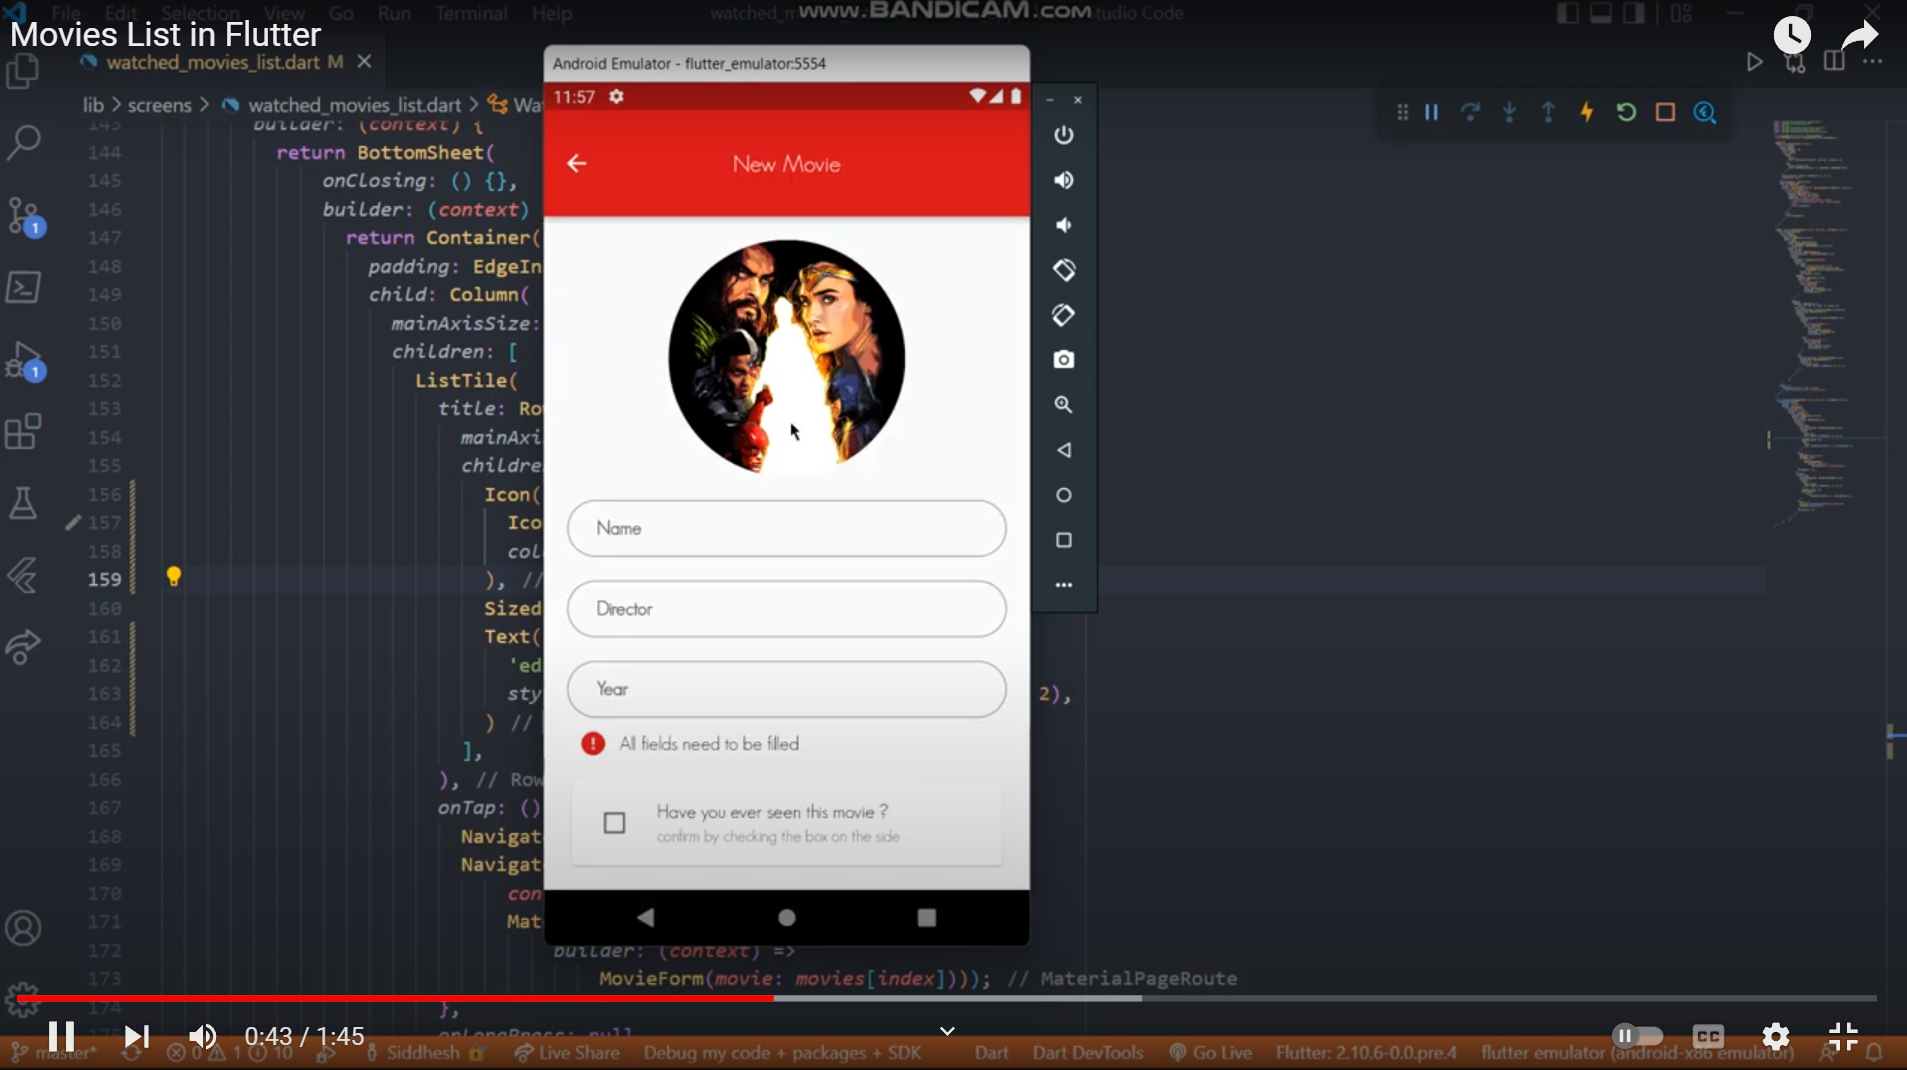Select watched_movies_list.dart editor tab

click(x=212, y=62)
